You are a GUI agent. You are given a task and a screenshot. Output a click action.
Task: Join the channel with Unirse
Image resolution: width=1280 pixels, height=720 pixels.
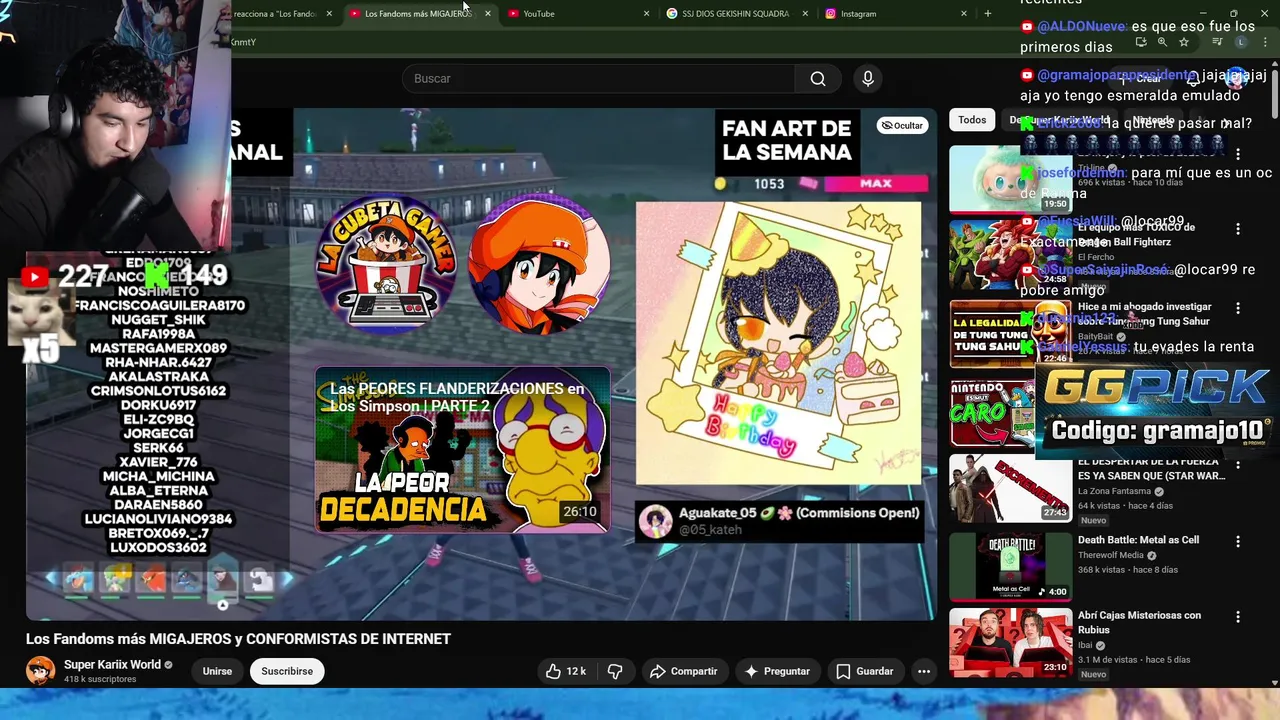point(217,671)
